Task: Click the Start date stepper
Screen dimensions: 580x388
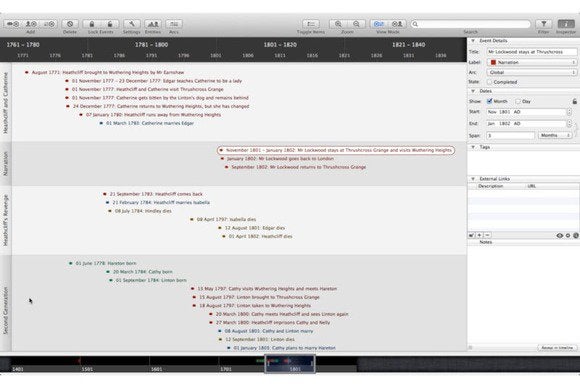Action: point(570,112)
